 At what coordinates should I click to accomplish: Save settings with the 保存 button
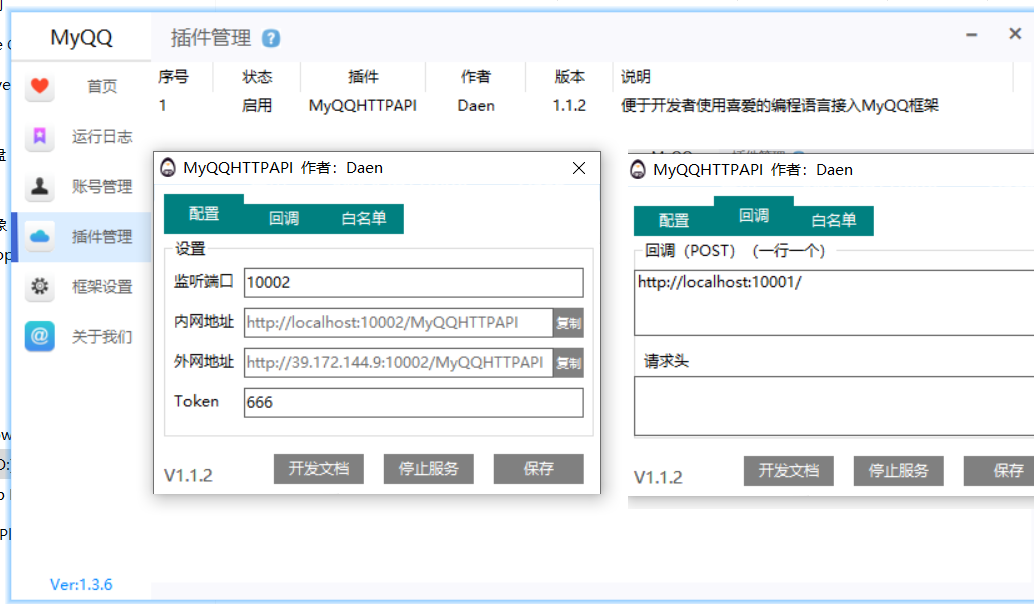point(538,470)
